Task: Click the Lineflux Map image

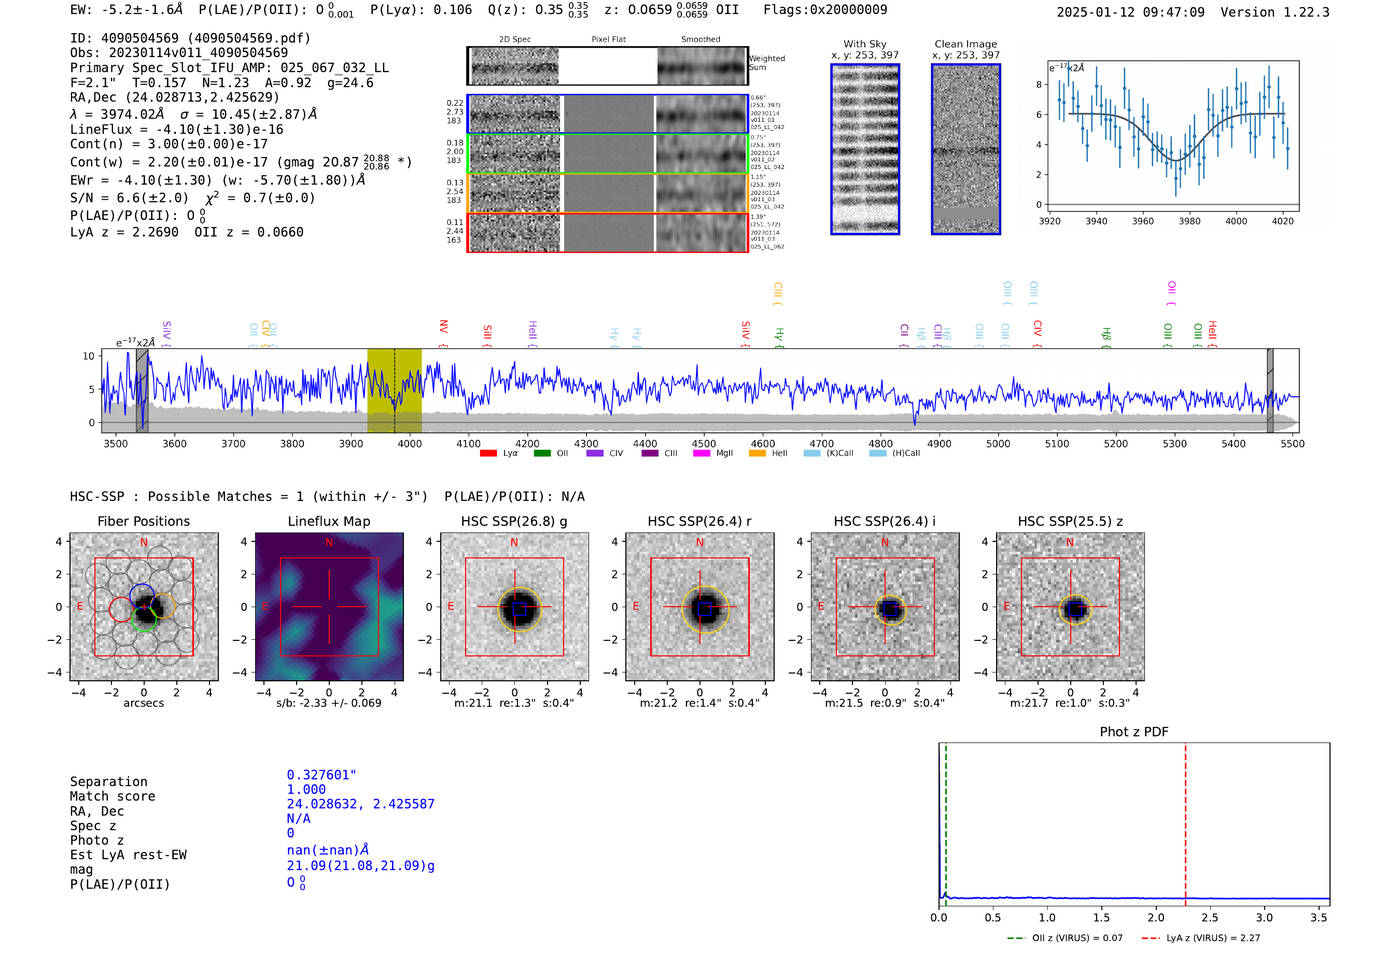Action: click(329, 607)
